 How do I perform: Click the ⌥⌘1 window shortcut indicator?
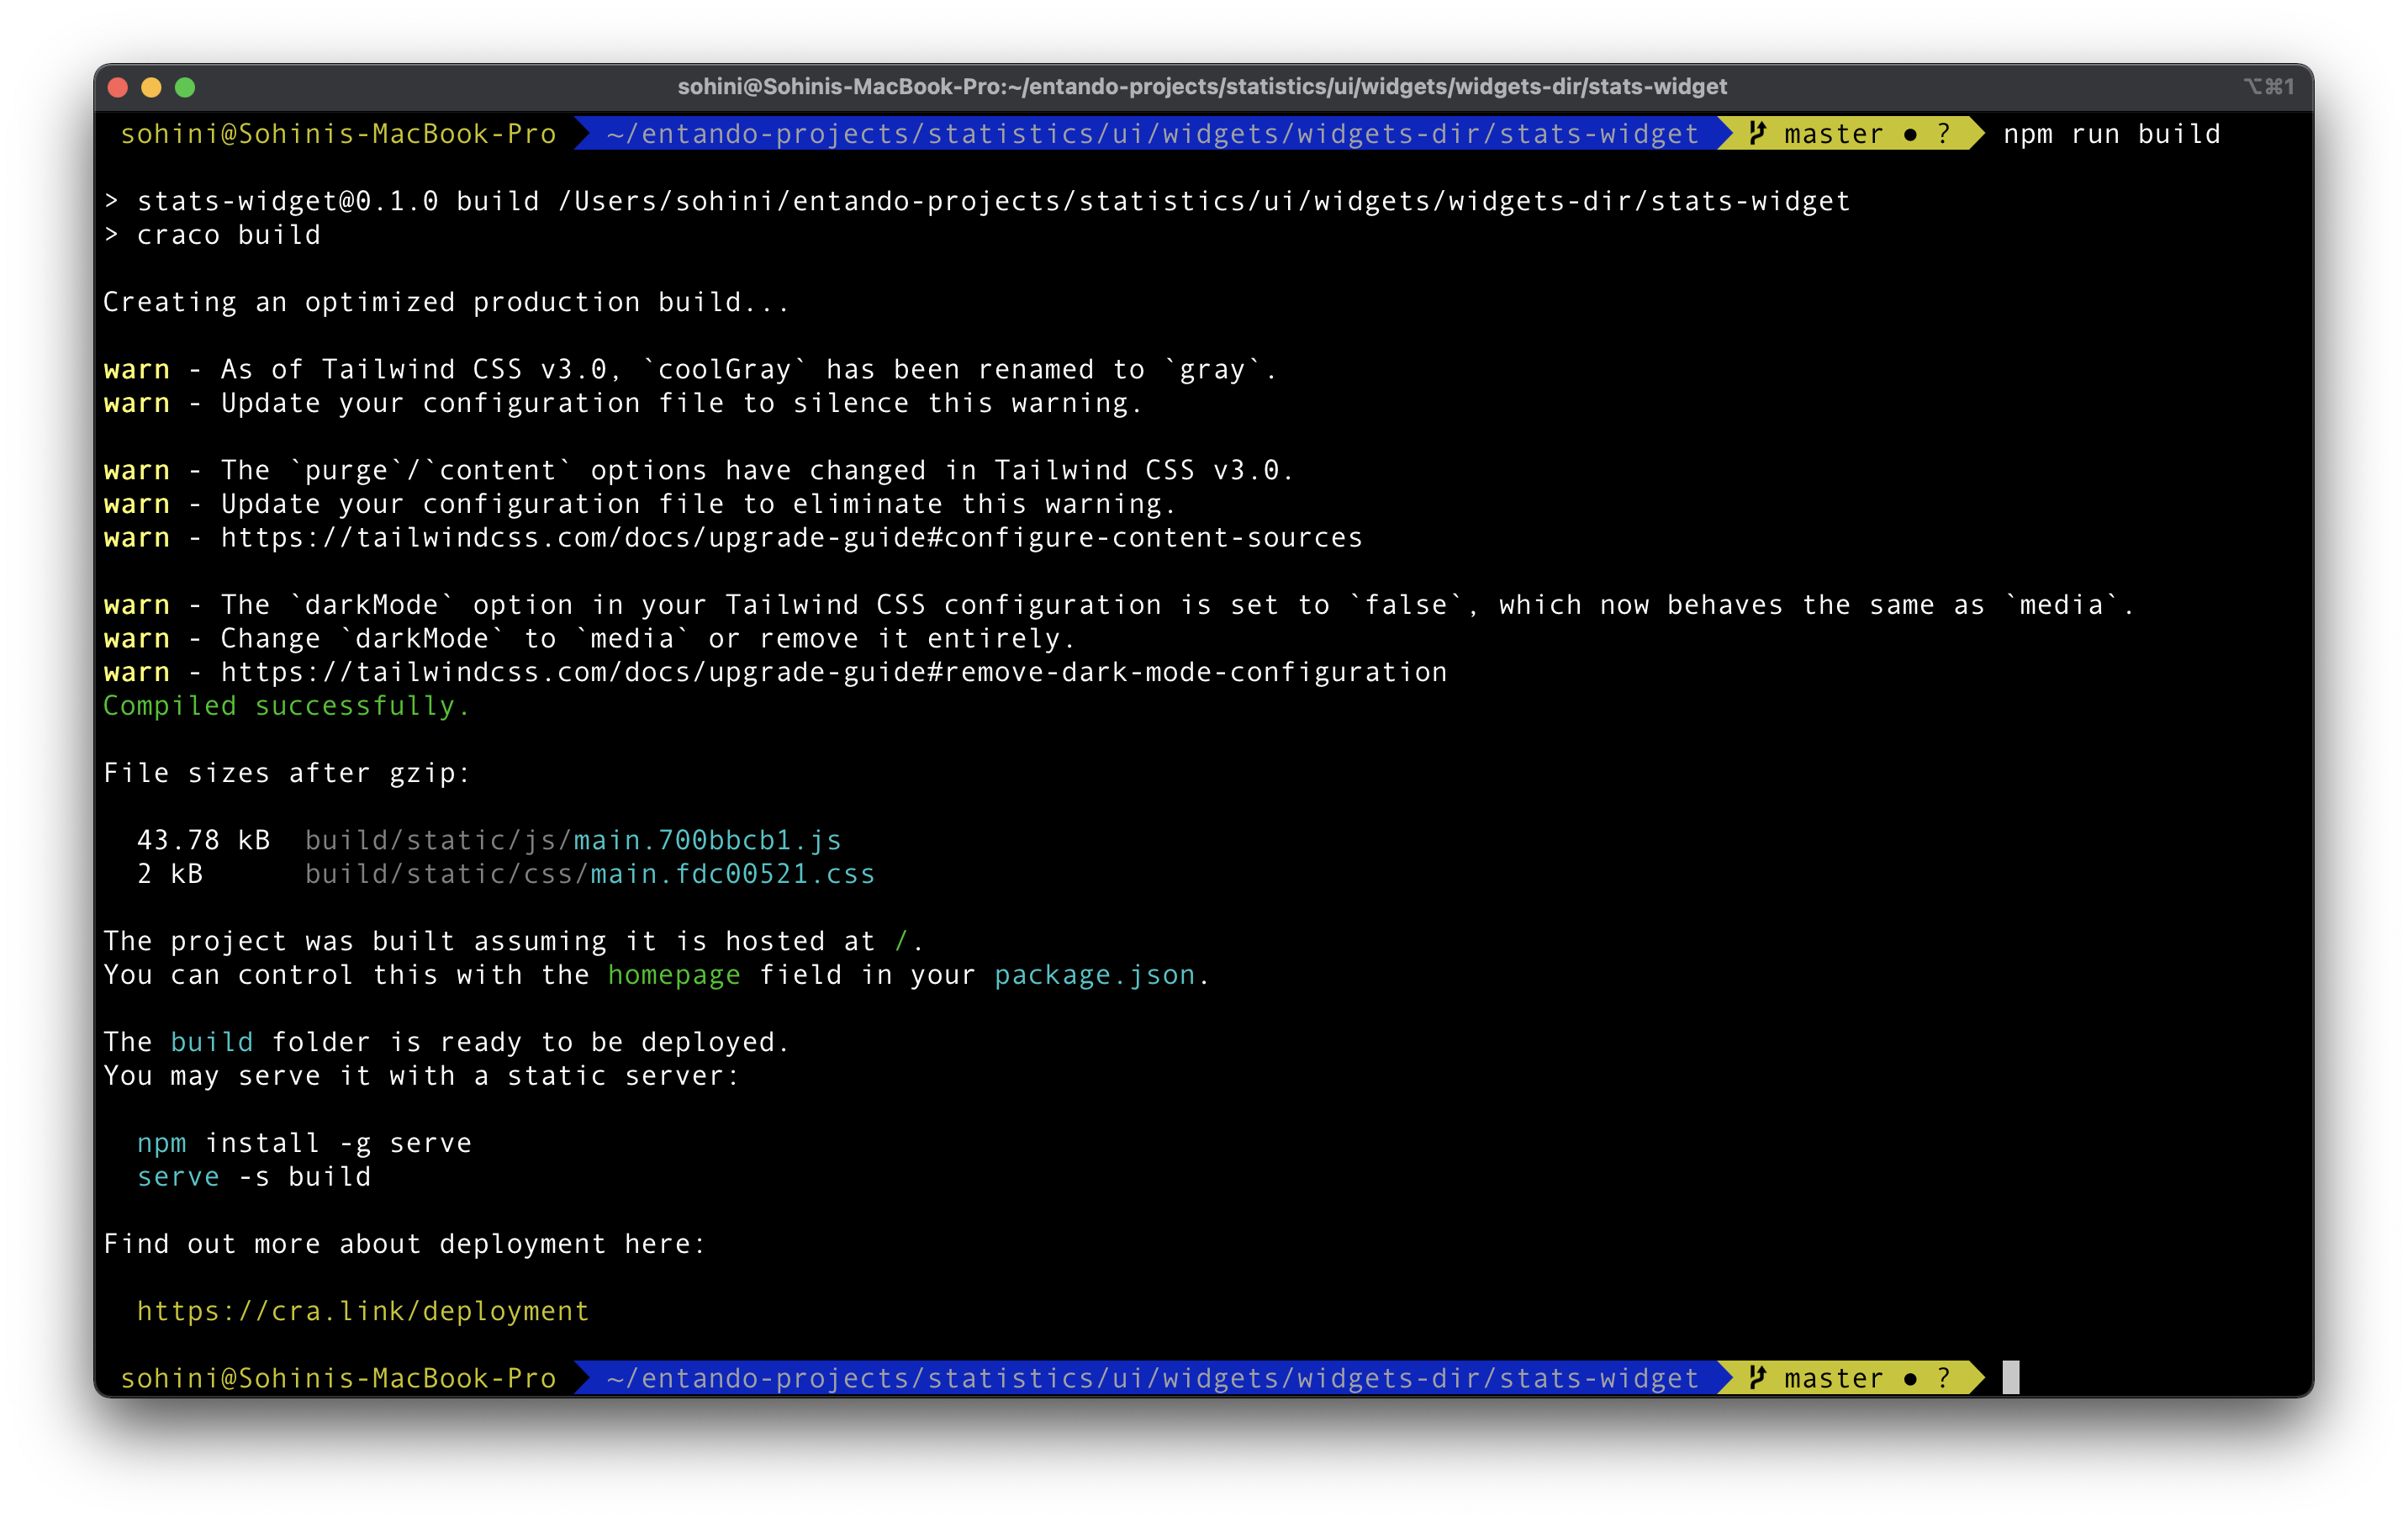pos(2268,87)
